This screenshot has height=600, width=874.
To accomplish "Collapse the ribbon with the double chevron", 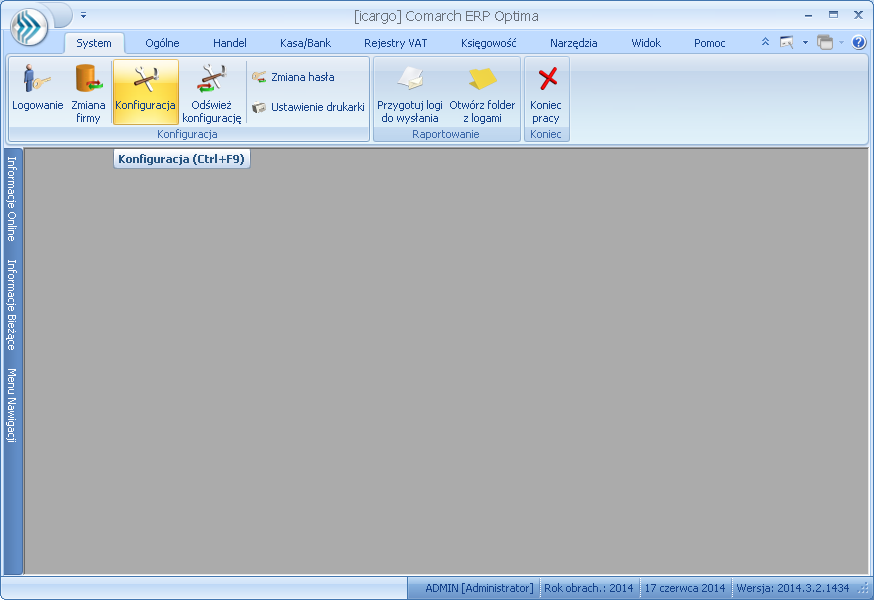I will point(766,43).
